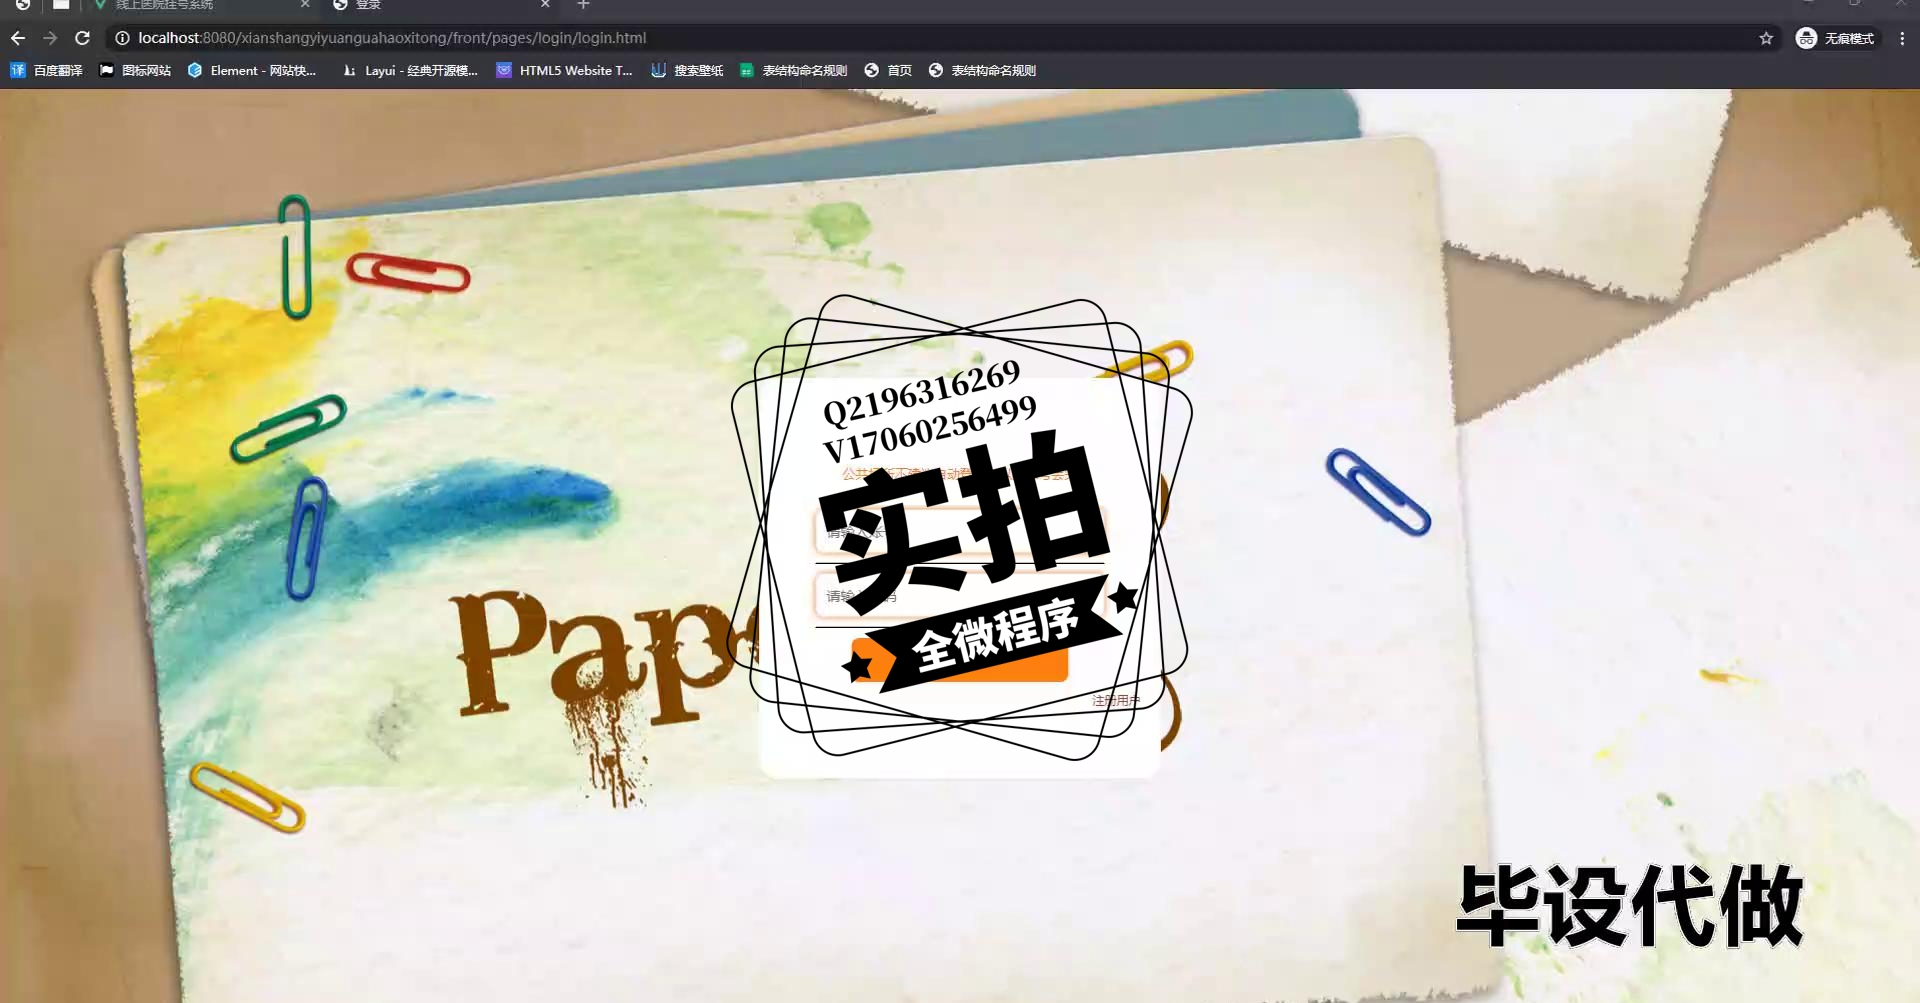Click the 注册用户 register link

(x=1116, y=701)
